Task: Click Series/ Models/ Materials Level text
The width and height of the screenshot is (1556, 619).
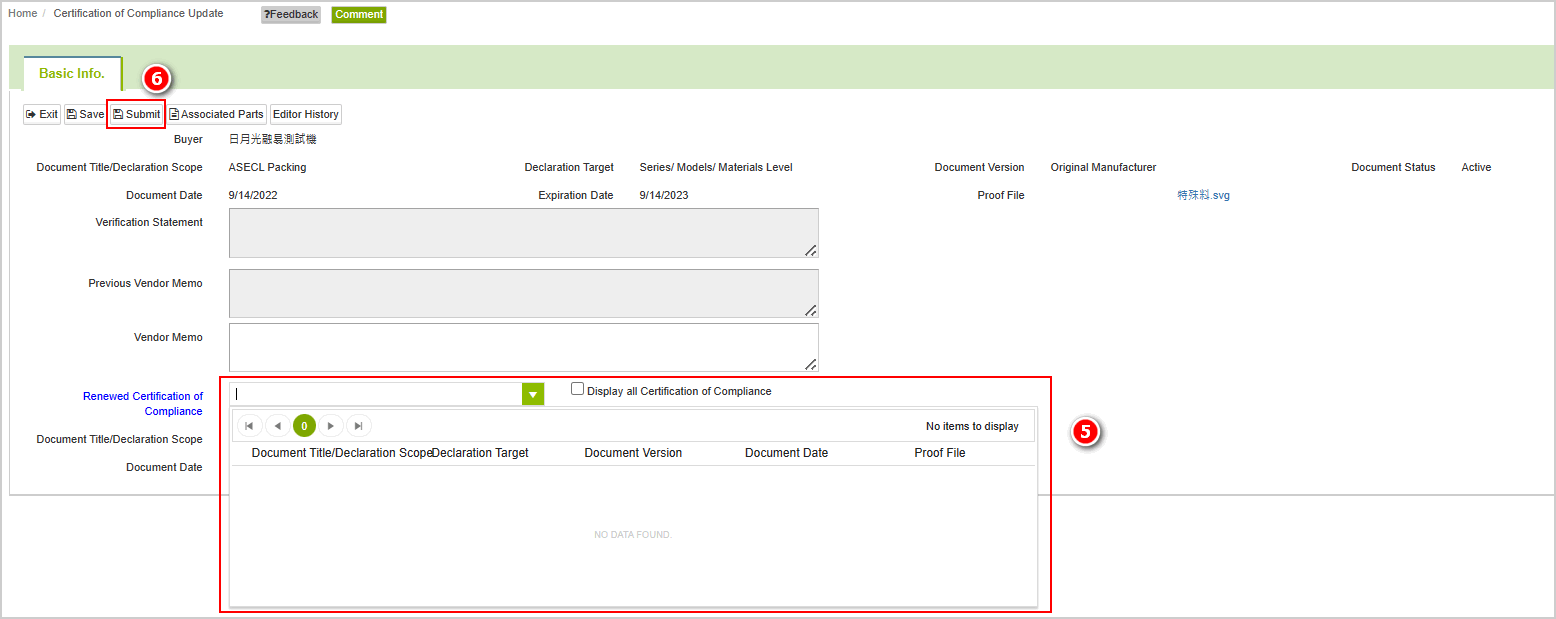Action: pos(716,167)
